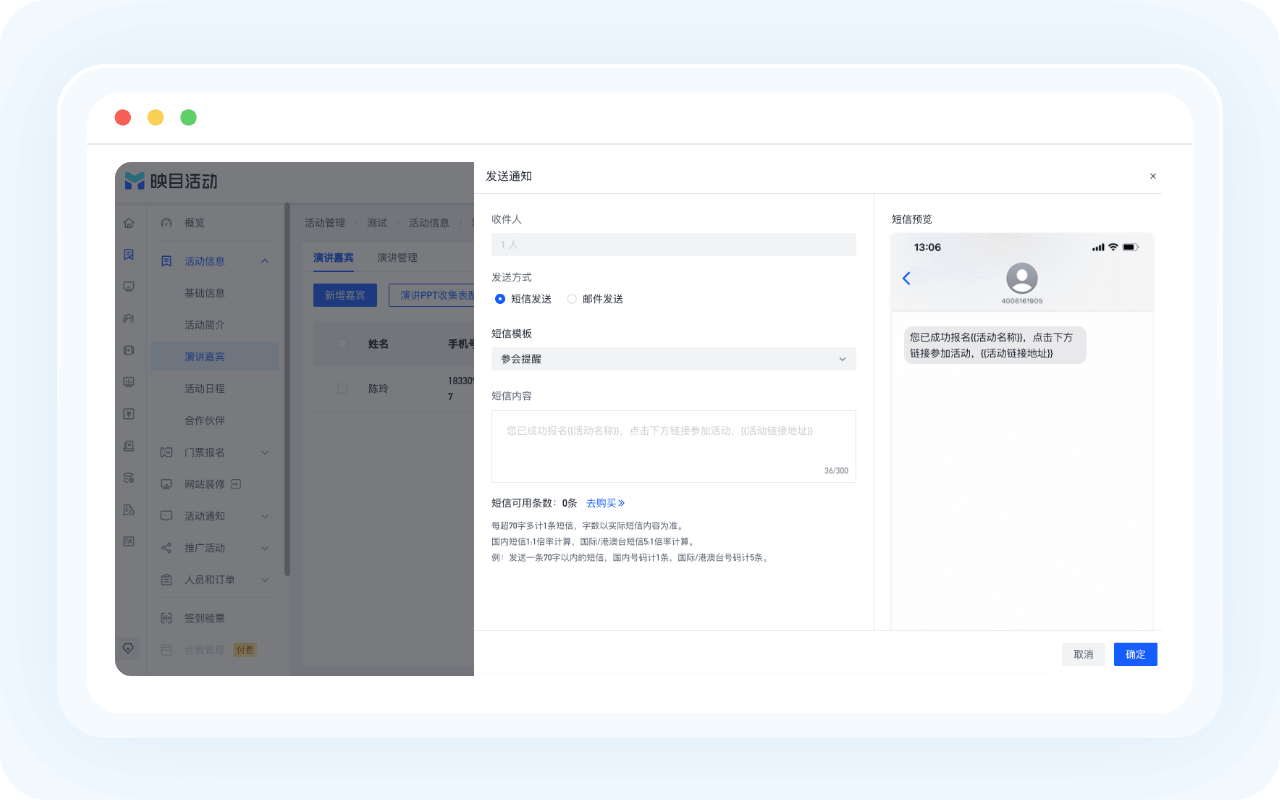The image size is (1280, 800).
Task: Expand the 门票报名 submenu chevron
Action: (x=265, y=452)
